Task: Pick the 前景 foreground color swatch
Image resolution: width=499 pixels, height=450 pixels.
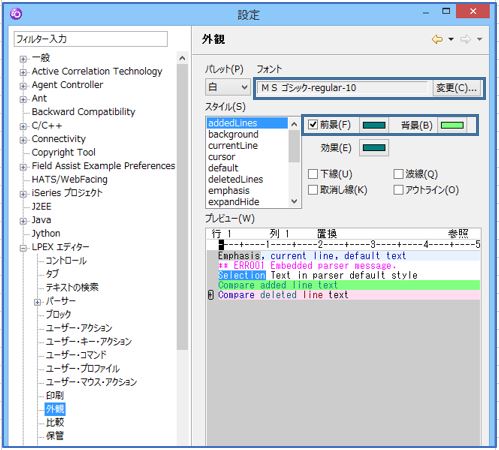Action: tap(374, 125)
